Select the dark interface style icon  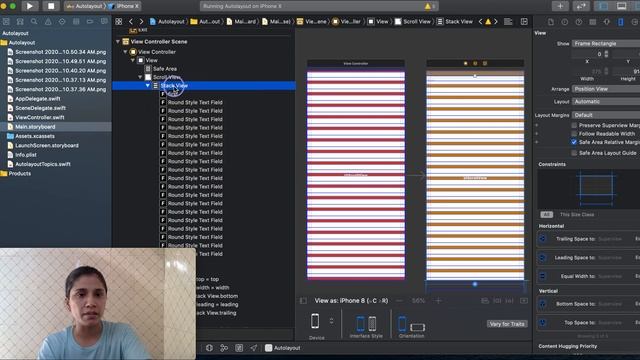372,324
